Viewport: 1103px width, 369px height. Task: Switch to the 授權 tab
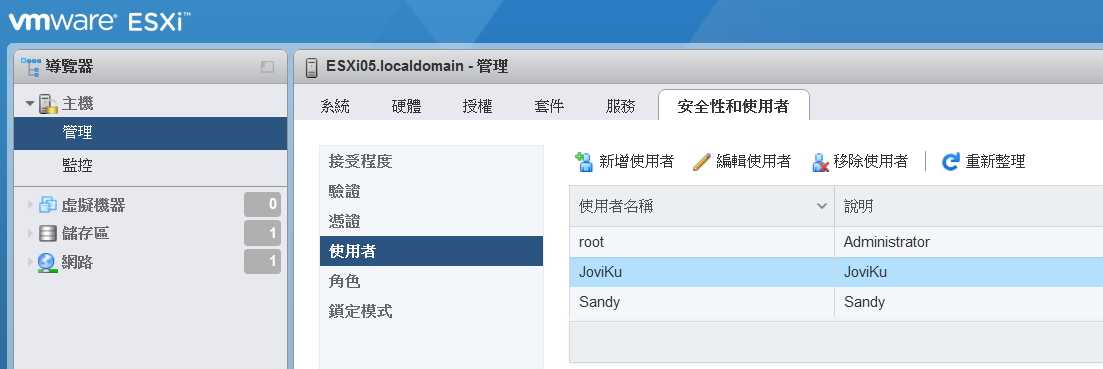click(x=478, y=106)
